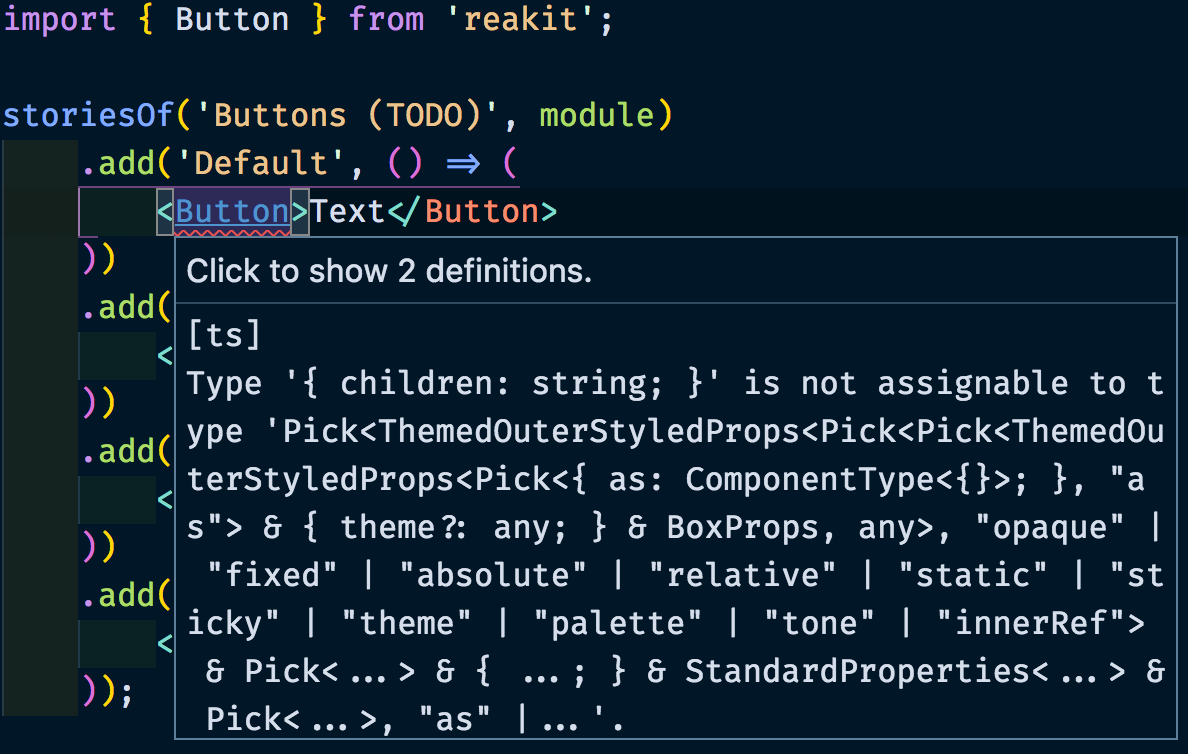Click the import keyword on first line
The height and width of the screenshot is (754, 1188).
click(x=60, y=19)
